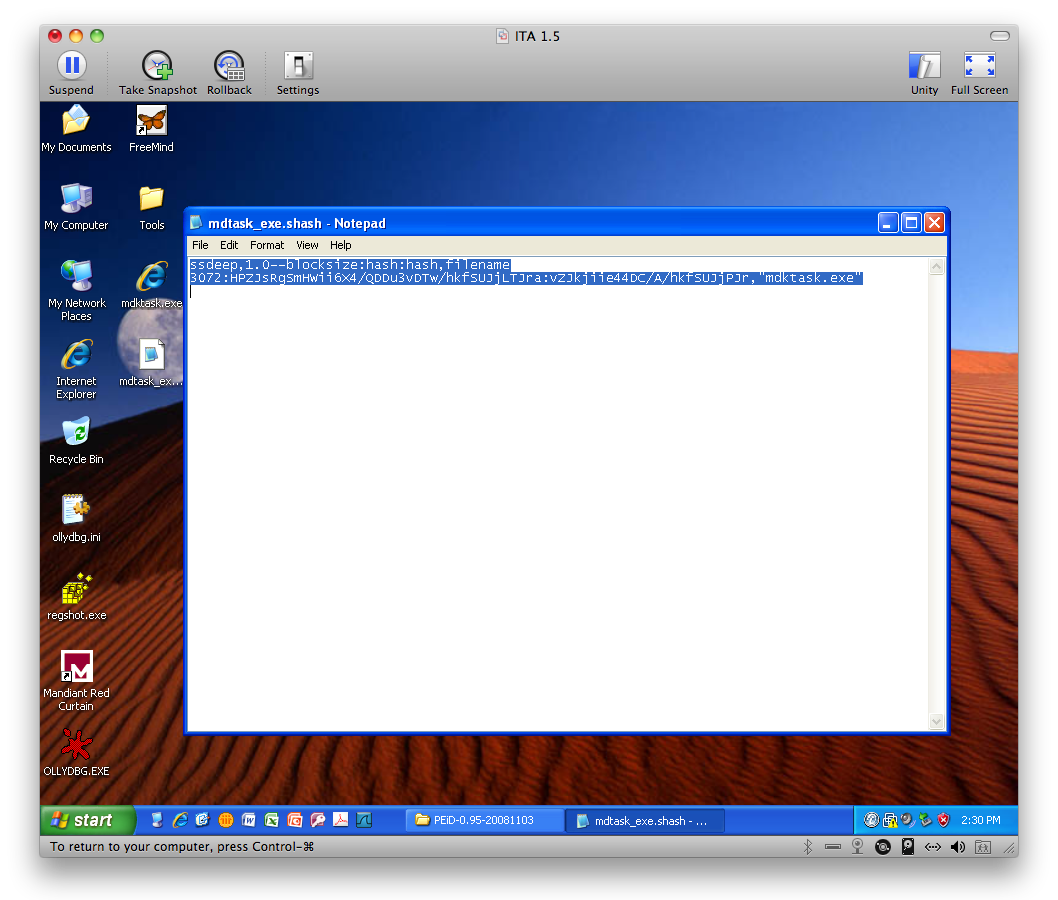Suspend the virtual machine
The image size is (1058, 900).
pyautogui.click(x=70, y=67)
